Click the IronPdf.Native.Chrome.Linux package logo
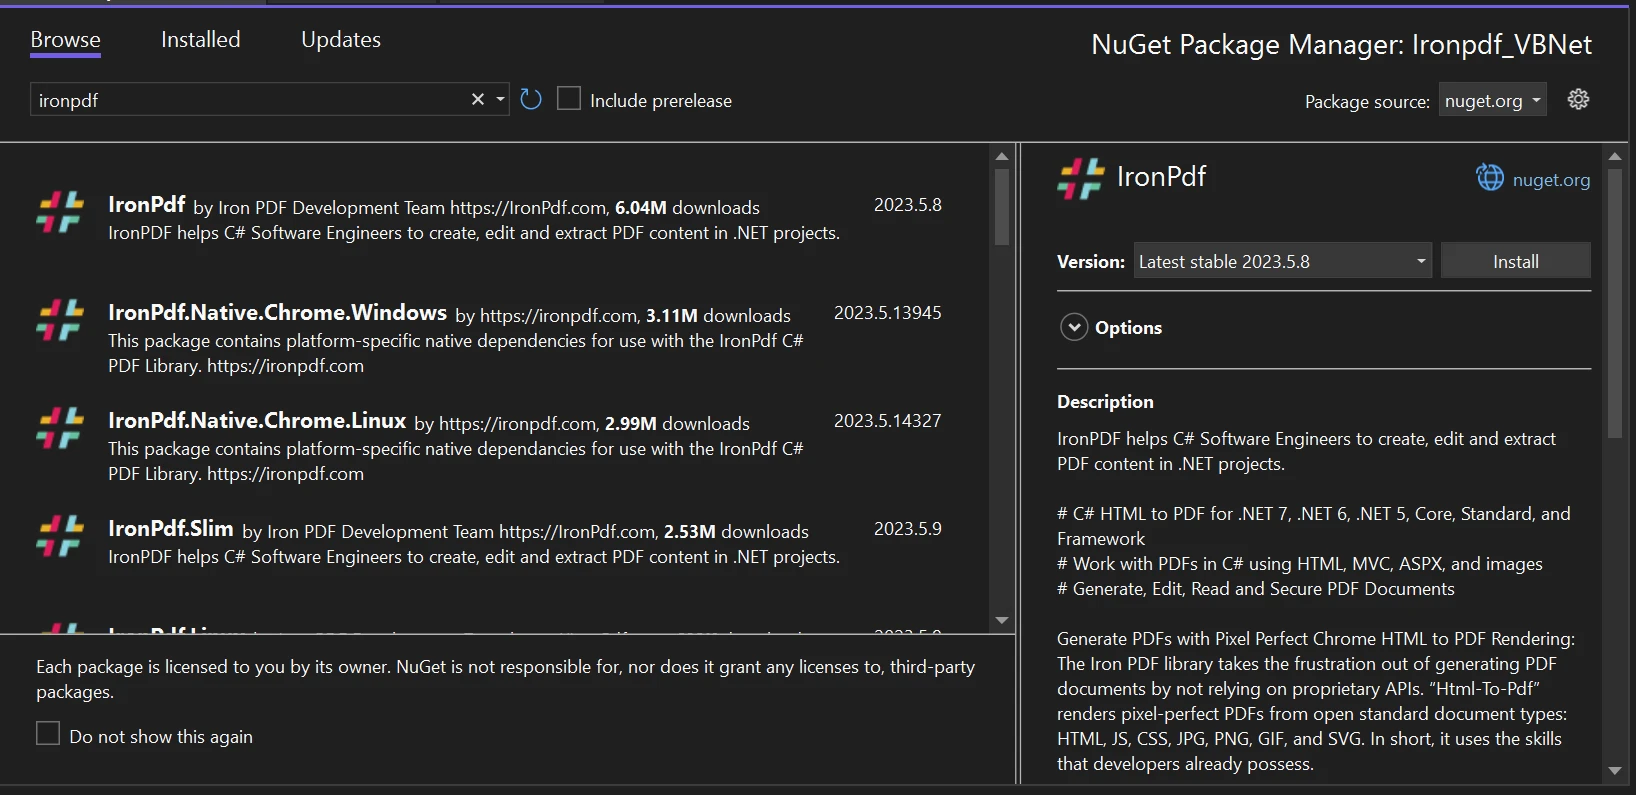The height and width of the screenshot is (795, 1636). pyautogui.click(x=60, y=428)
